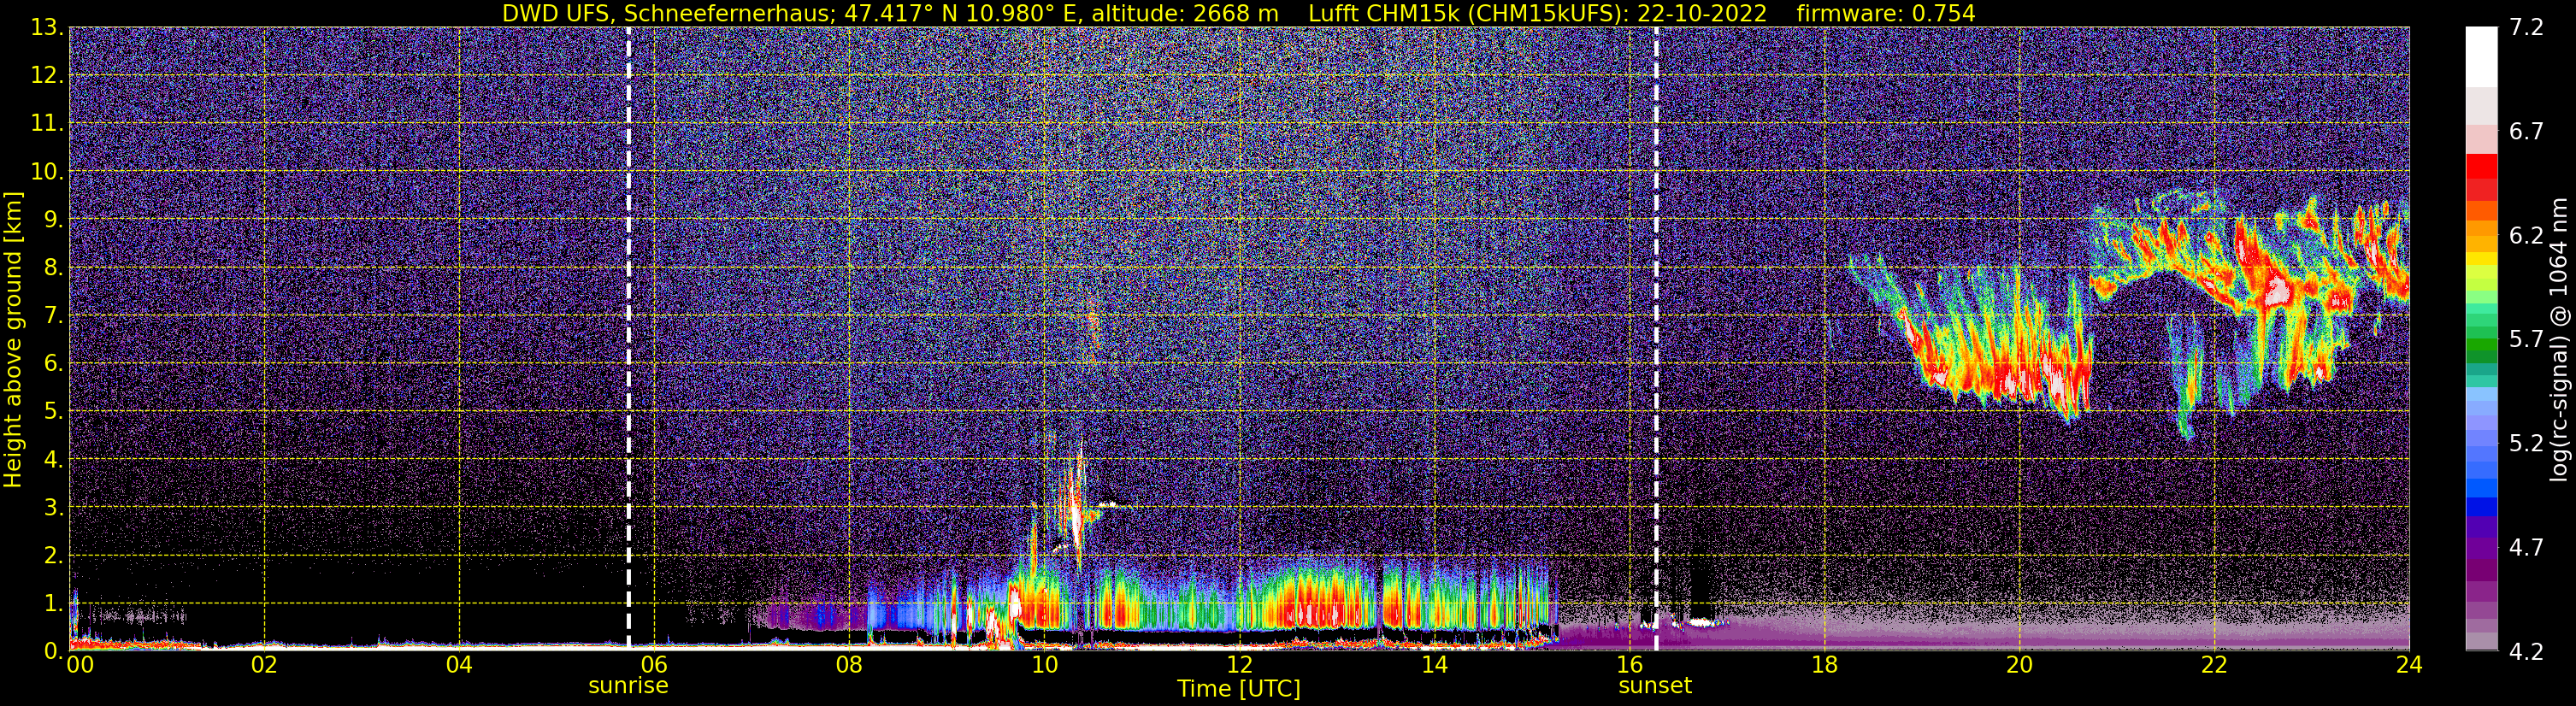Click the height axis tick label '12.'
This screenshot has width=2576, height=706.
click(47, 75)
